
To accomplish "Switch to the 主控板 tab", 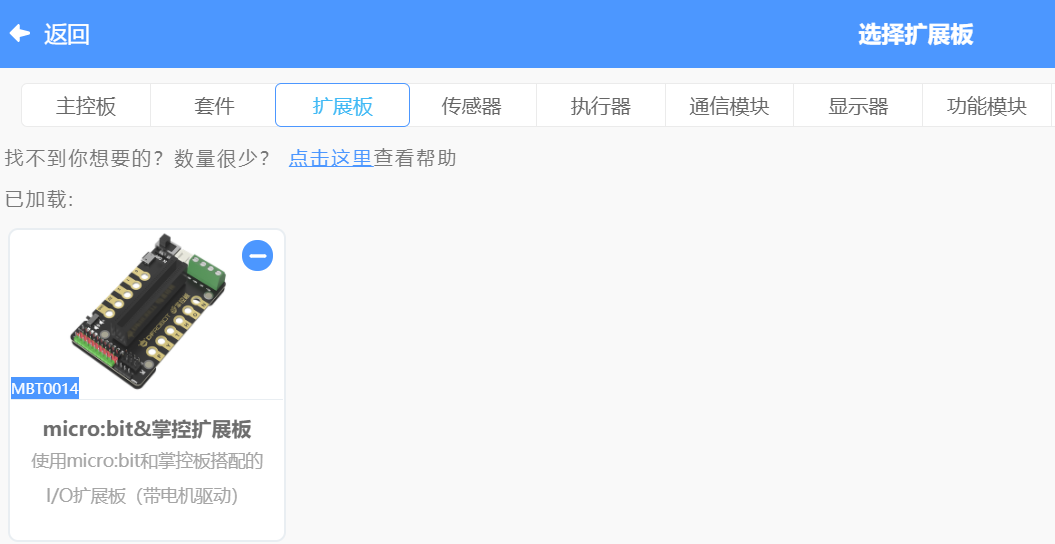I will click(x=86, y=106).
